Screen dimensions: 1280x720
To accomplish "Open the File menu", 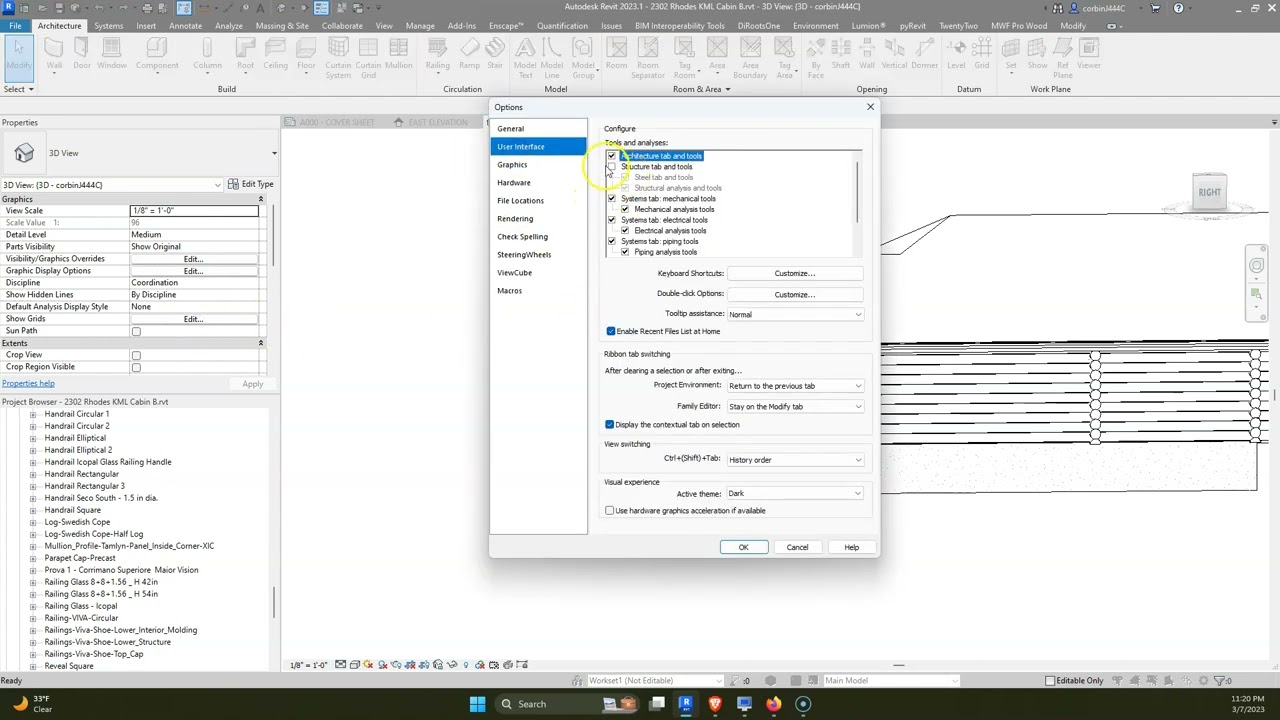I will click(15, 26).
